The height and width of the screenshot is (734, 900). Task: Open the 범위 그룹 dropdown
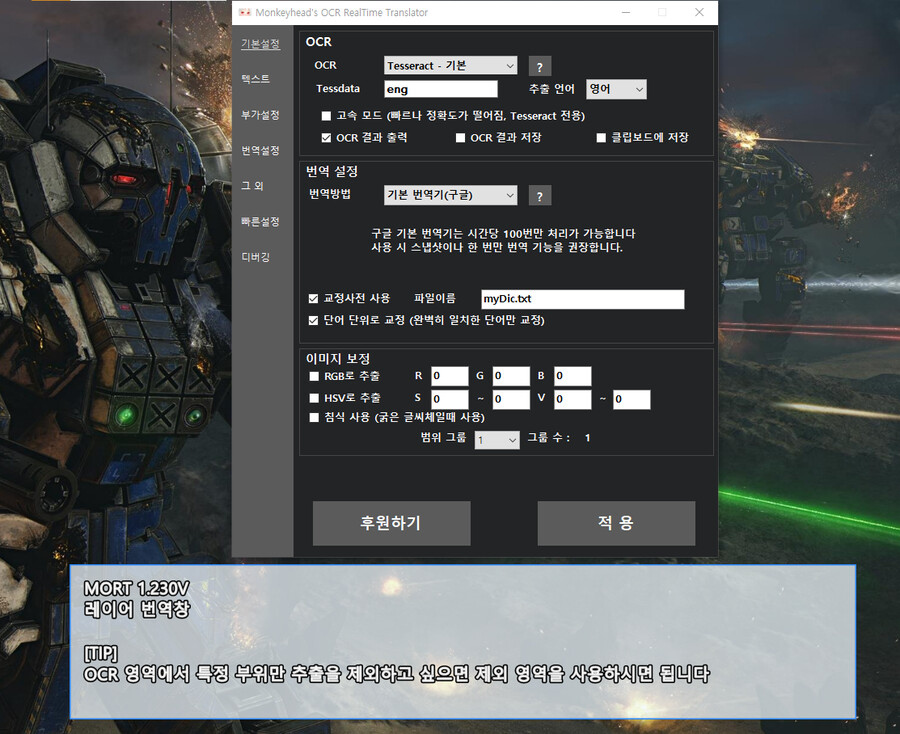pos(497,440)
